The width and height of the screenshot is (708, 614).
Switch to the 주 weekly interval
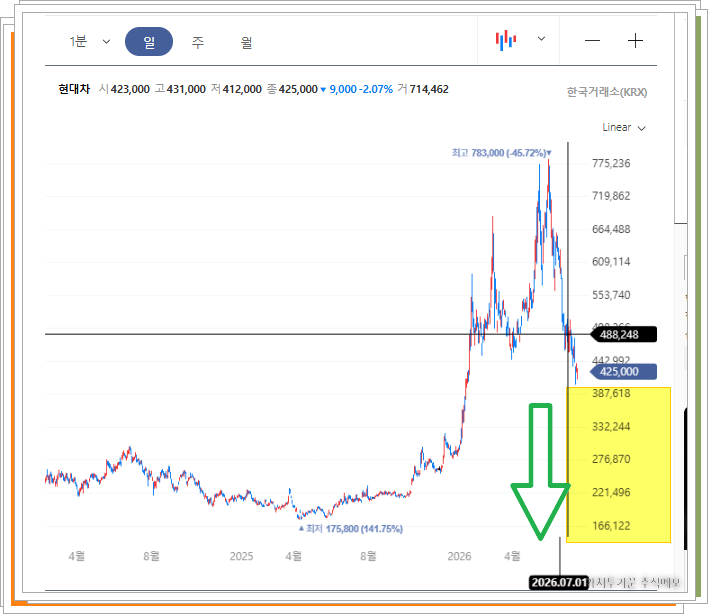coord(198,42)
